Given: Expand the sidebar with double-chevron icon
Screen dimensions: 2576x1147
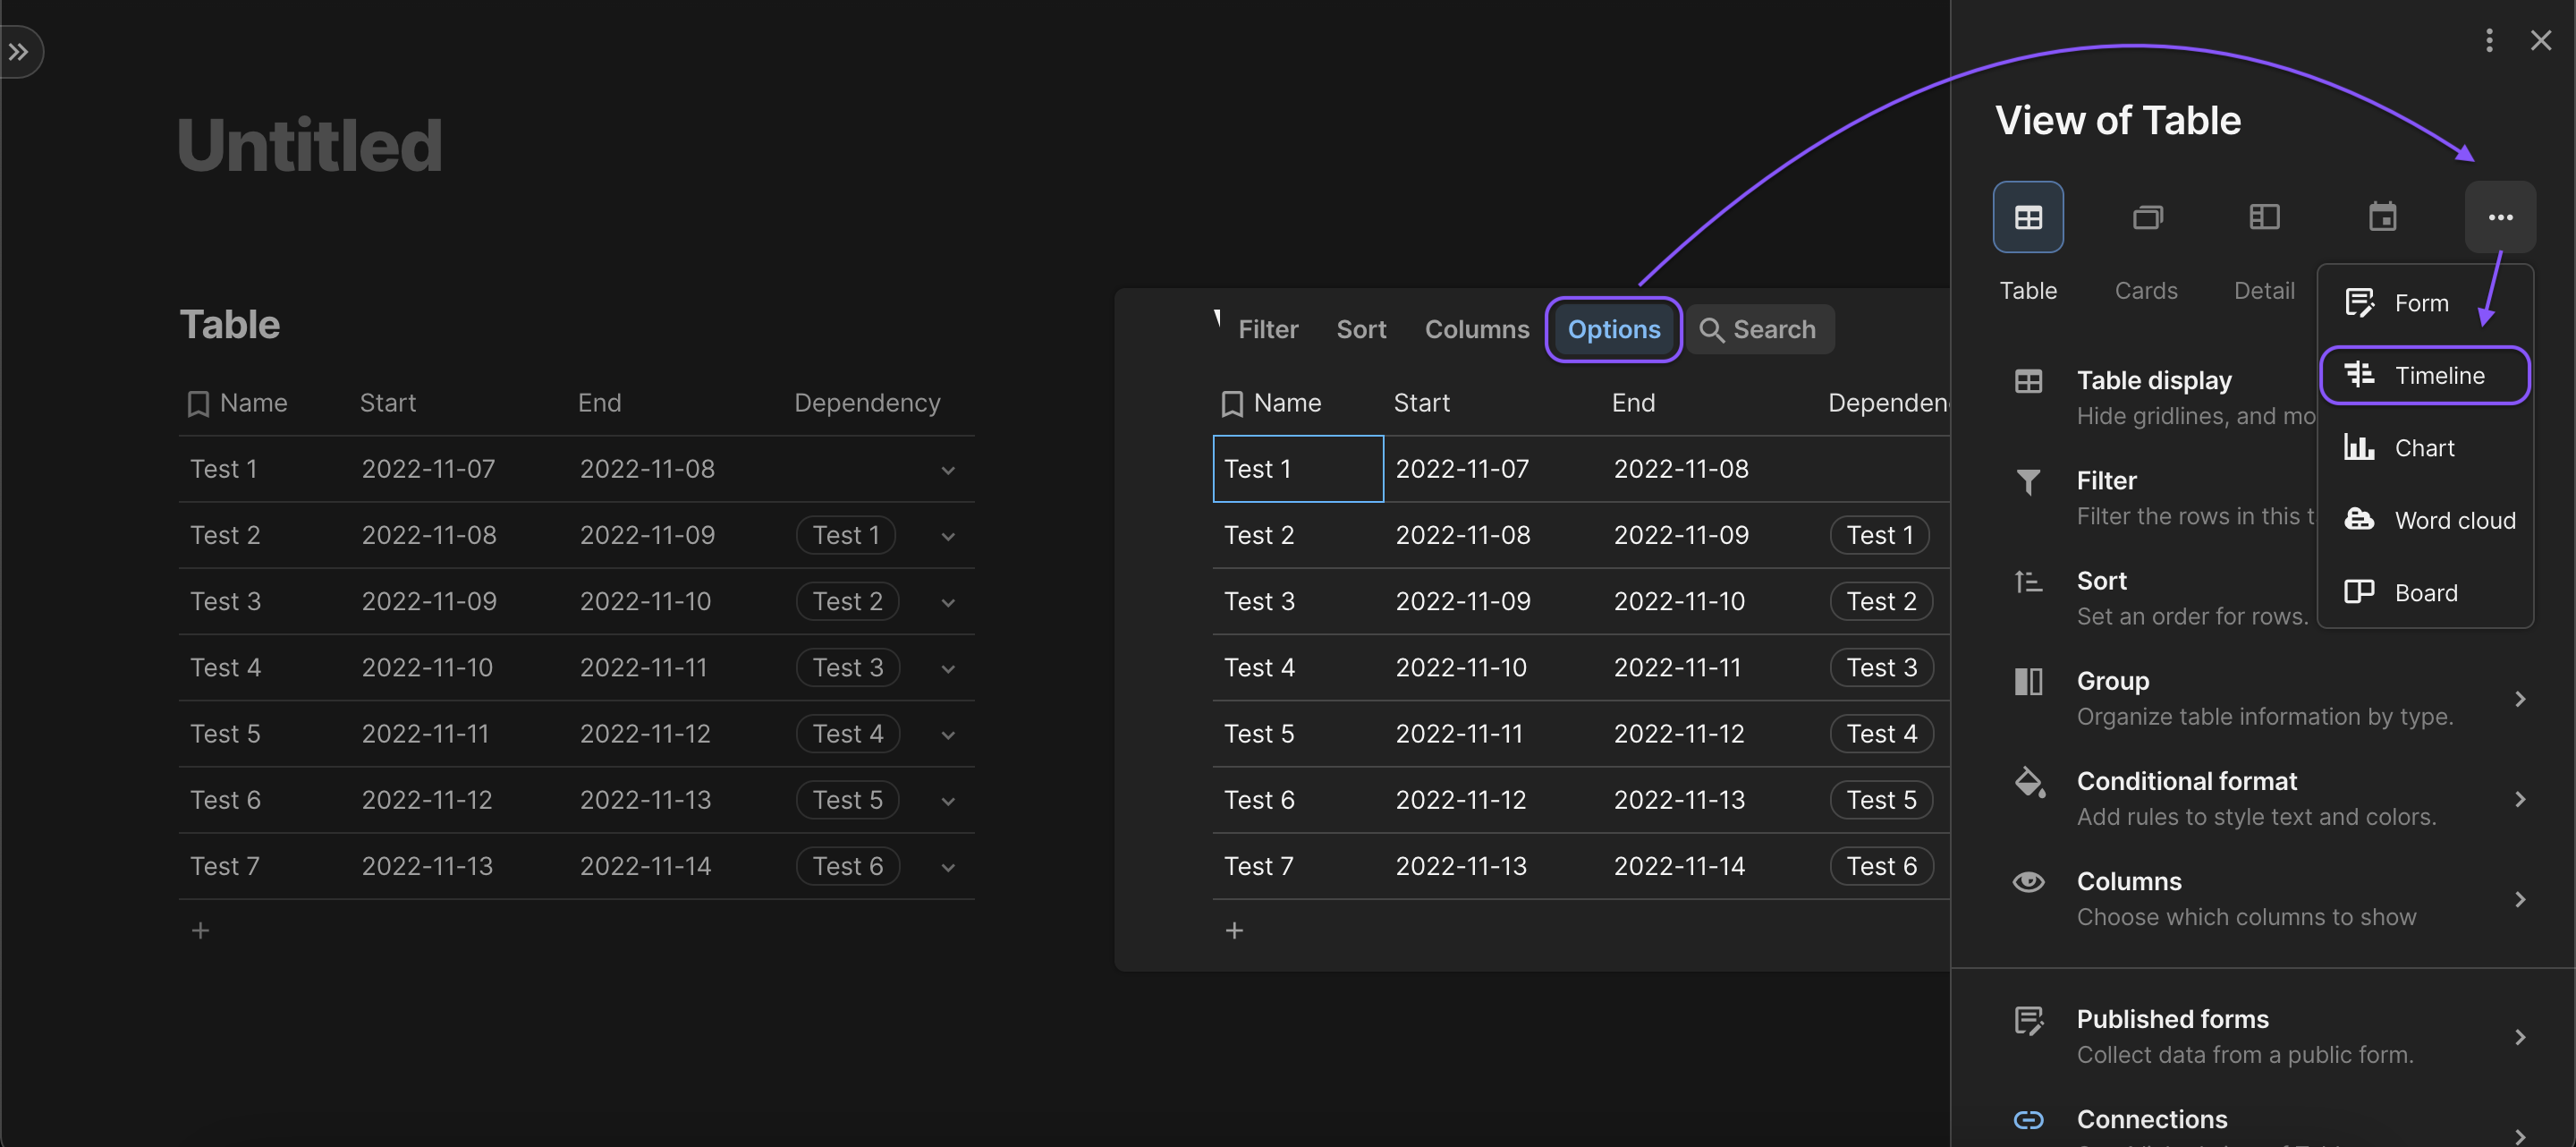Looking at the screenshot, I should (x=19, y=52).
